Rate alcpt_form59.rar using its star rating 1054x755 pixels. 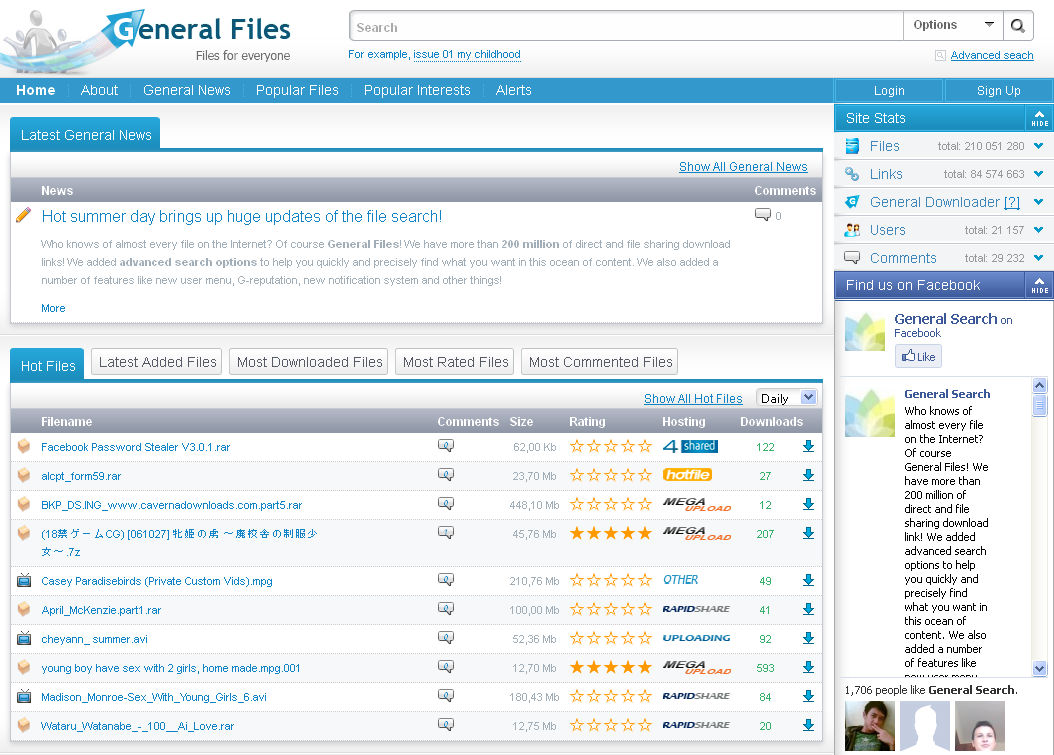[x=610, y=475]
